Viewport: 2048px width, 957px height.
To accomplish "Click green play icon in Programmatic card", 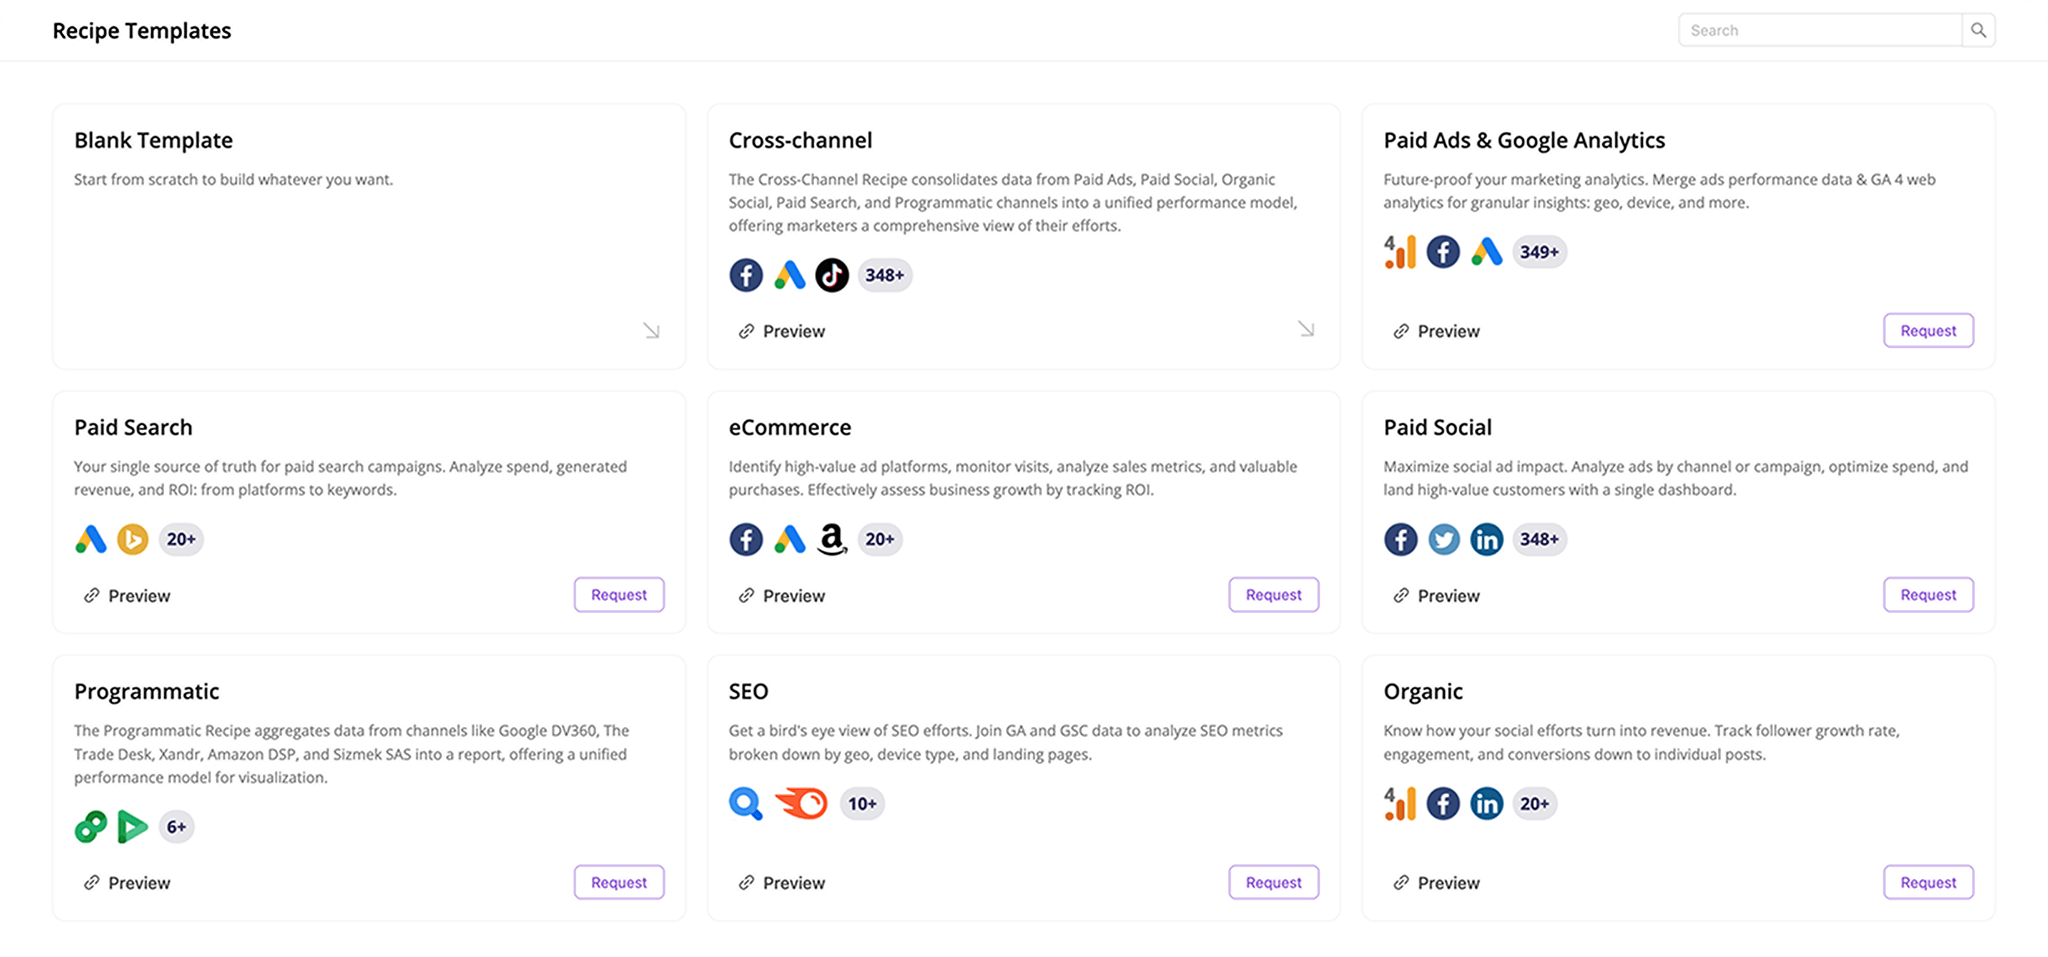I will [133, 827].
